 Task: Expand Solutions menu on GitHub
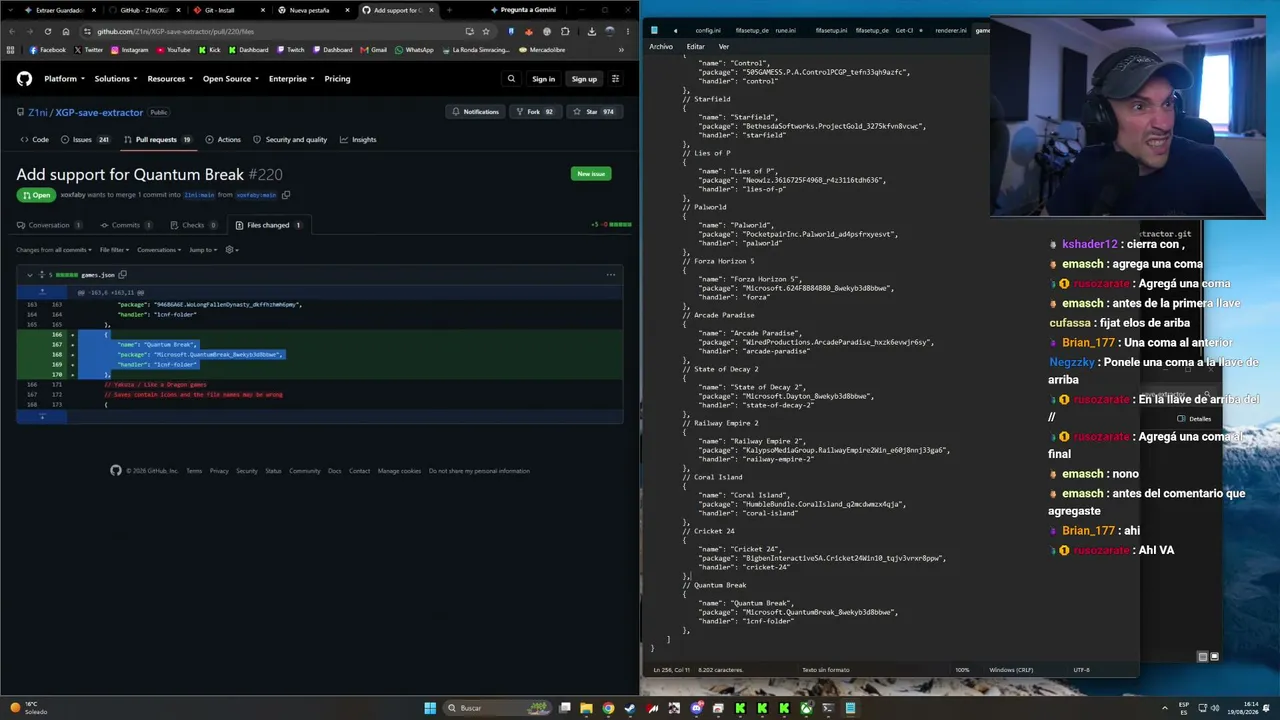click(x=116, y=79)
